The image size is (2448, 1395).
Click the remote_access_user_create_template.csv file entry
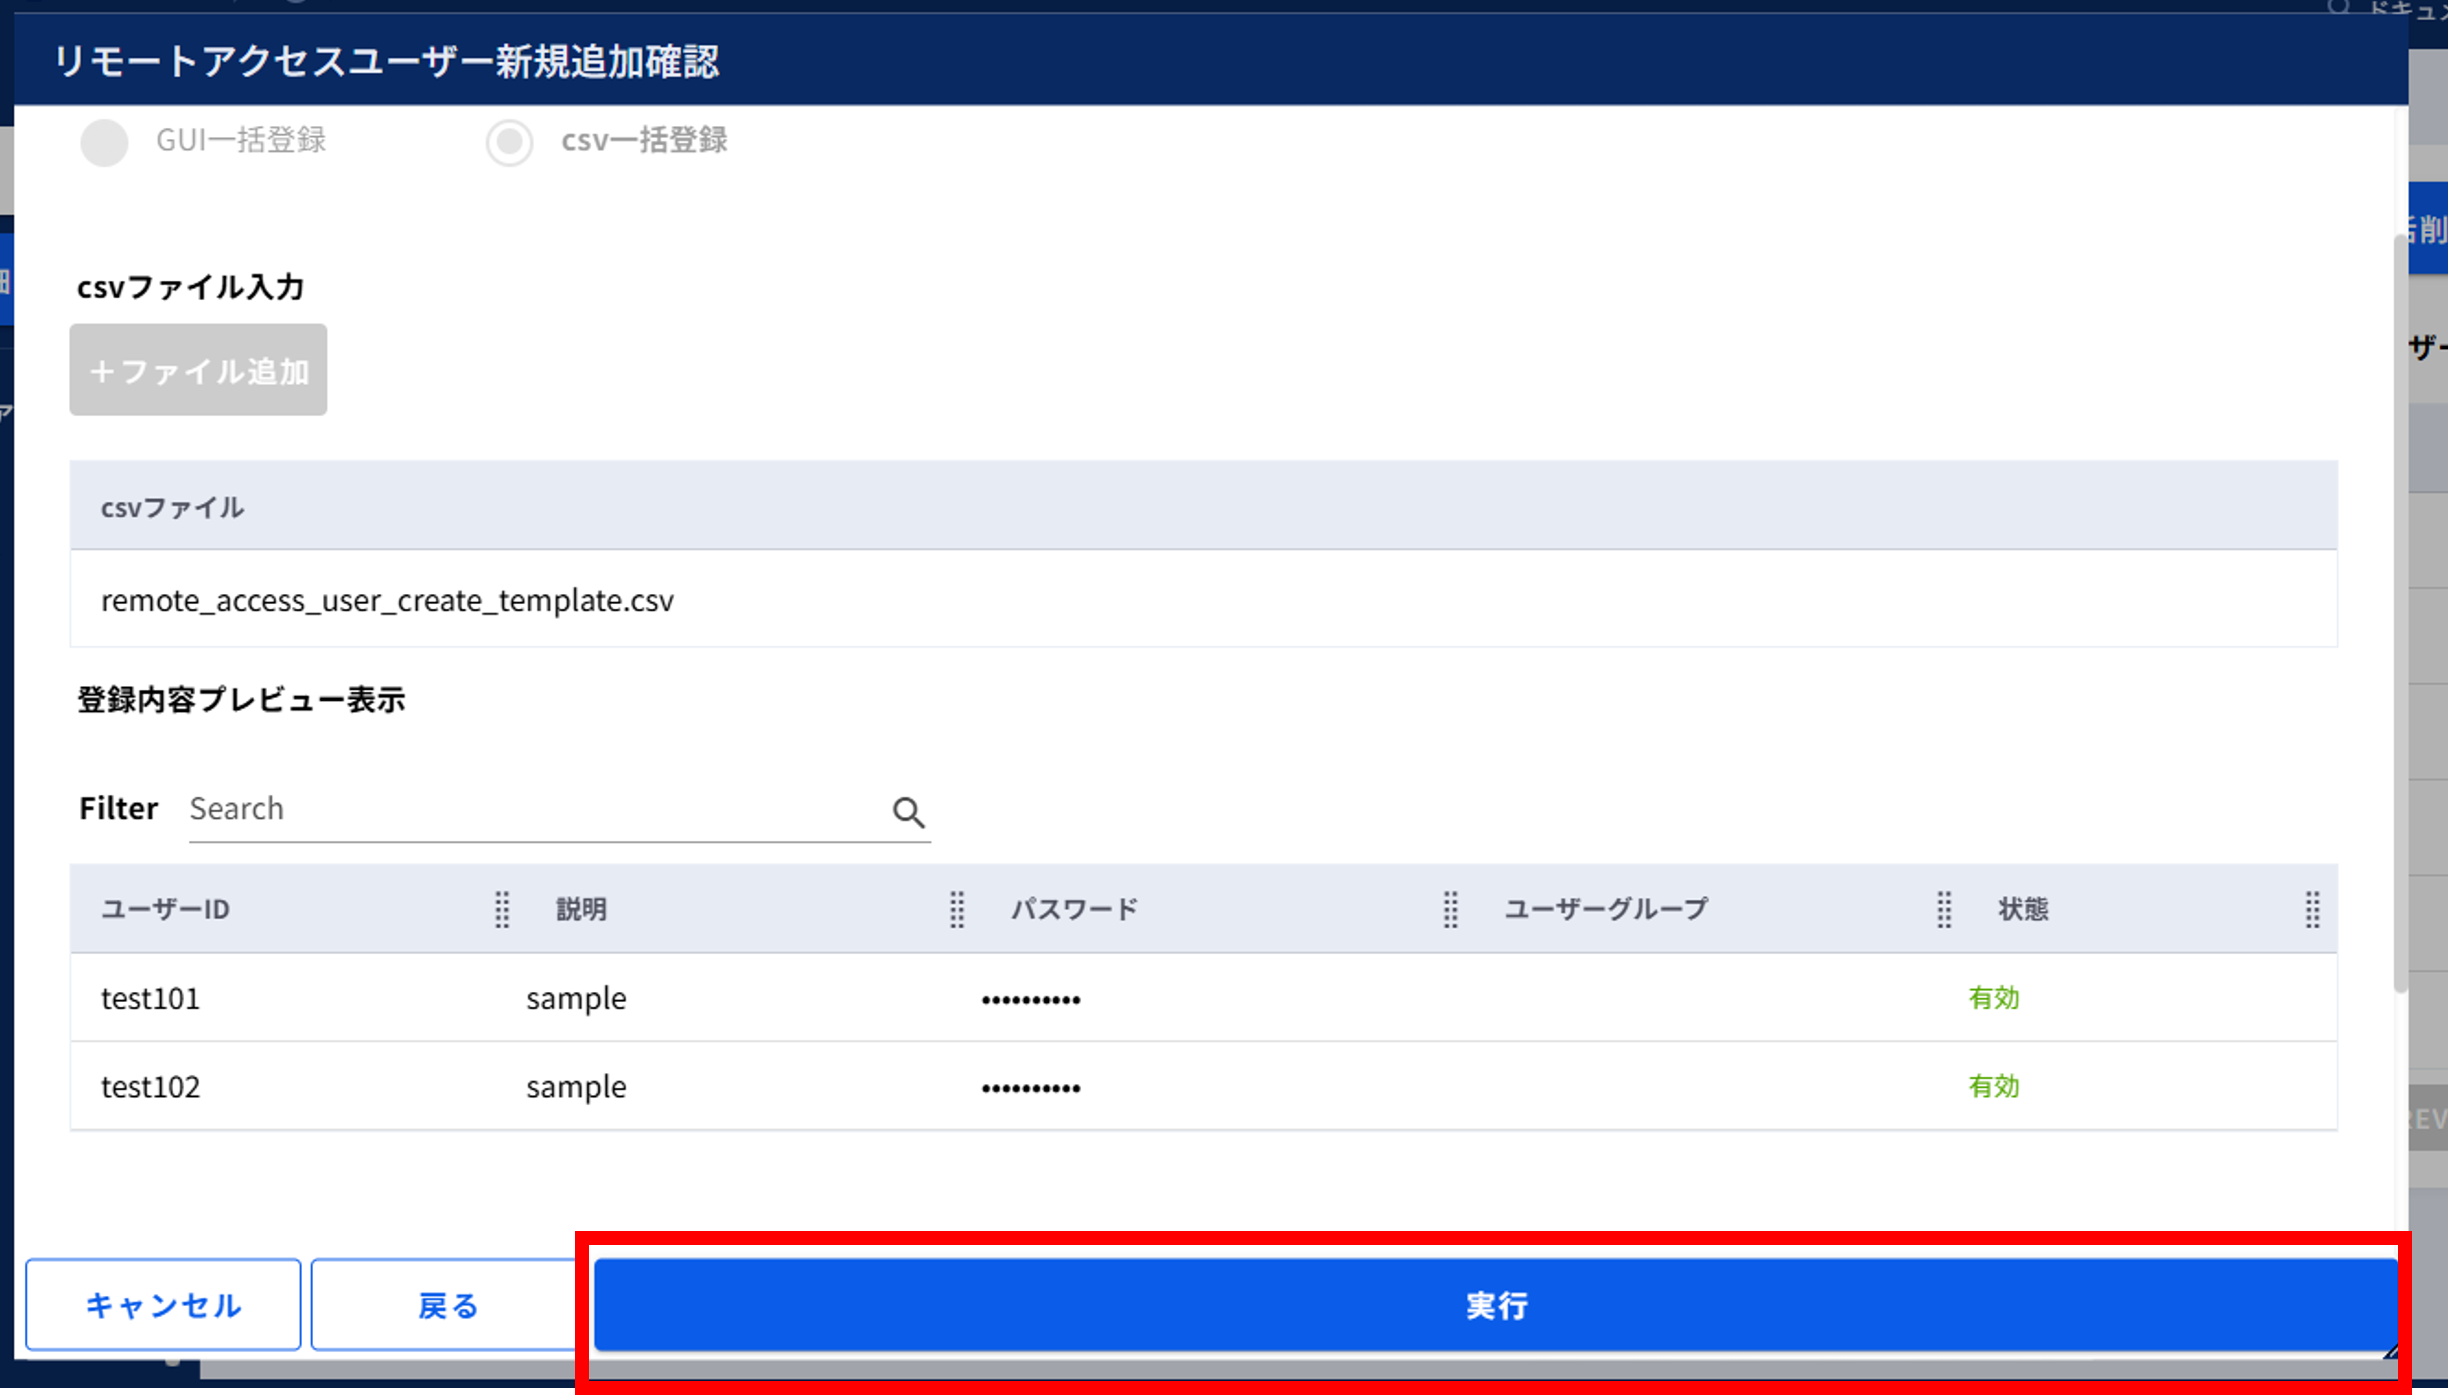coord(387,600)
